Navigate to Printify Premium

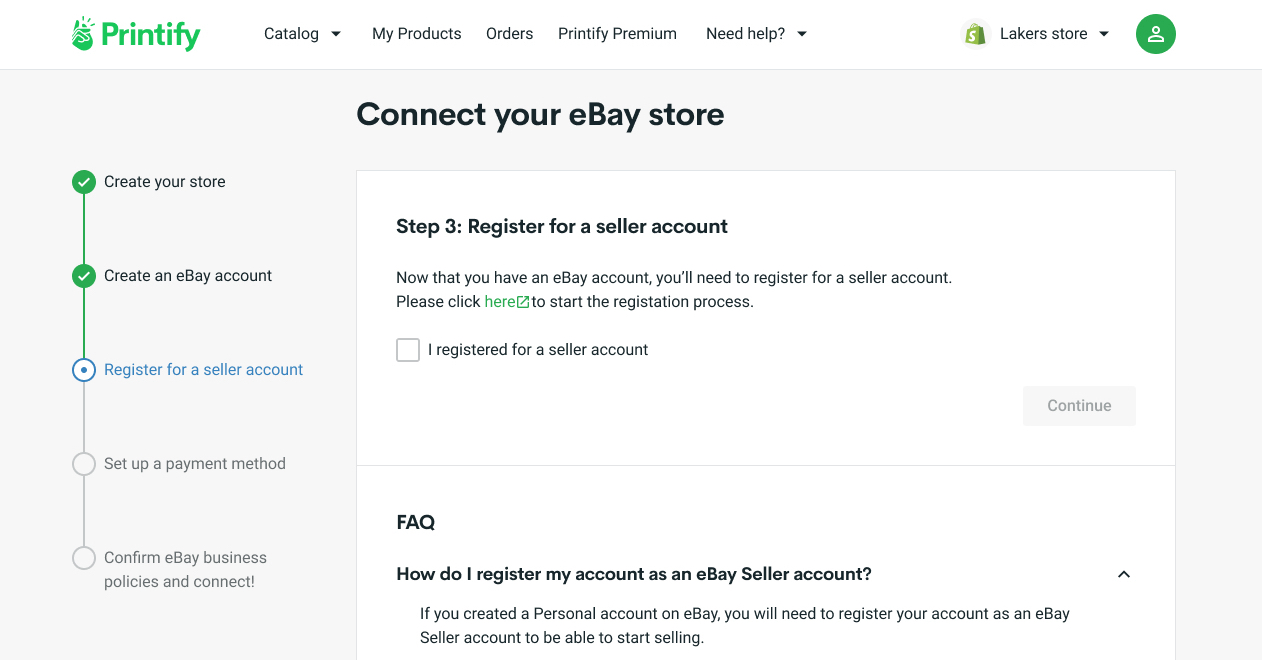617,34
